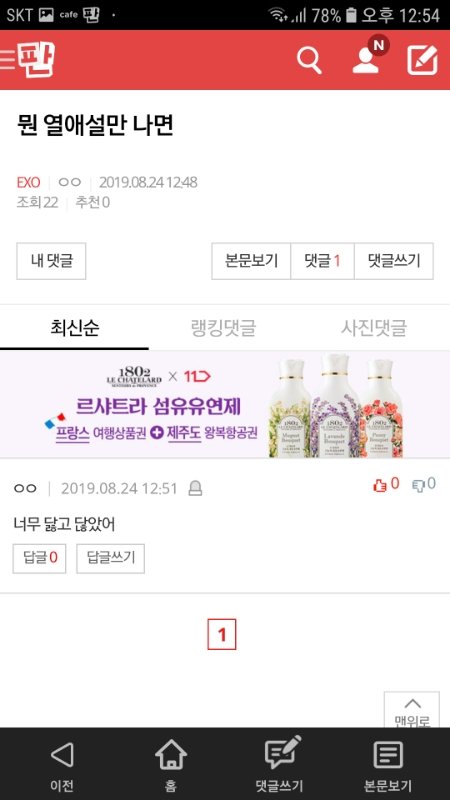Click the thumbs-up icon on the comment
The image size is (450, 800).
(x=380, y=485)
